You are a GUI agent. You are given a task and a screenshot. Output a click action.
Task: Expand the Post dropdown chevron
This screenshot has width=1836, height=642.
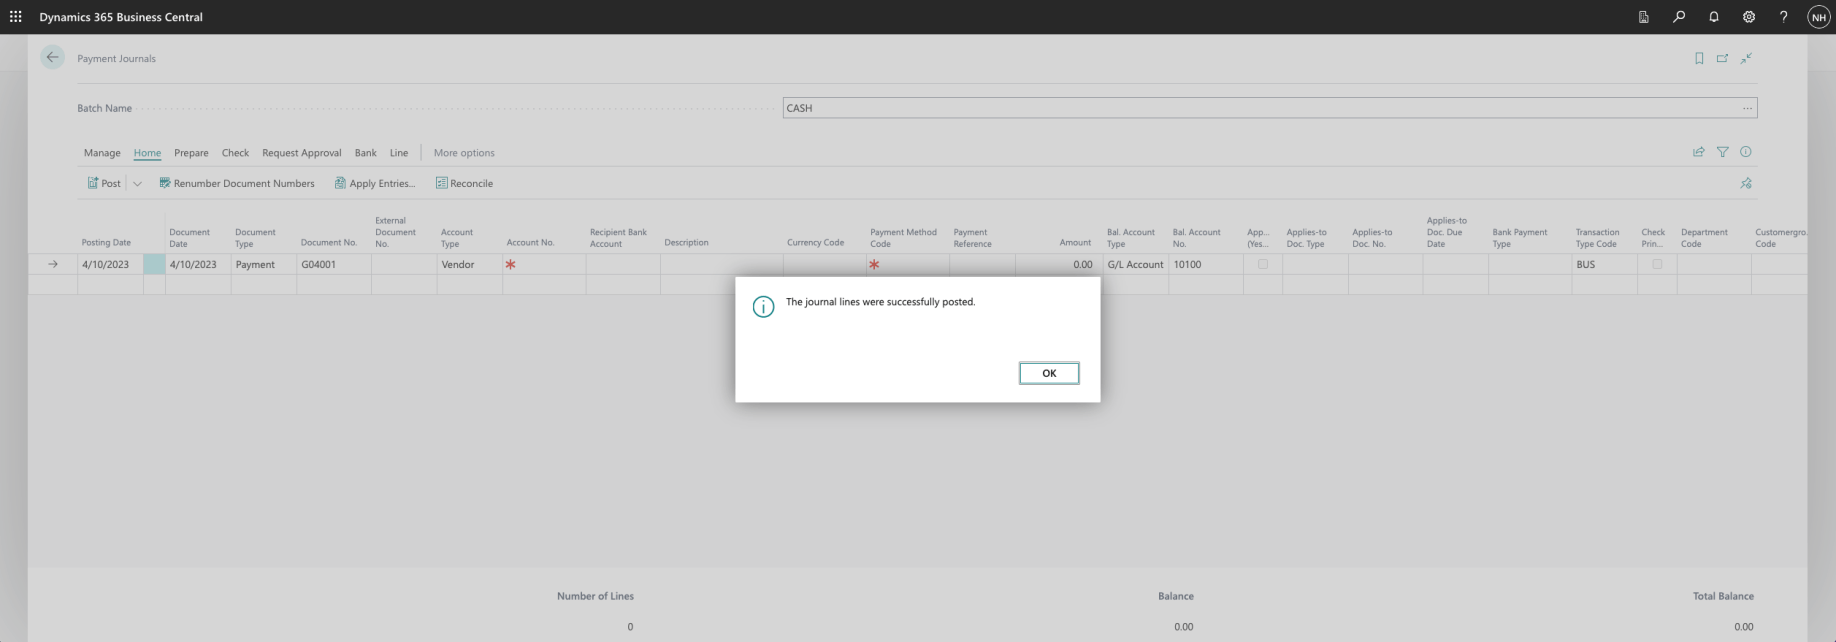137,183
